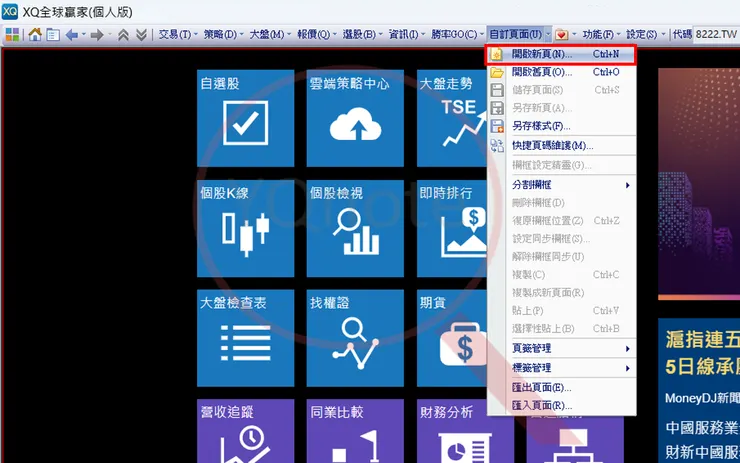Screen dimensions: 740x463
Task: Open the 營收追蹤 tile
Action: click(245, 431)
